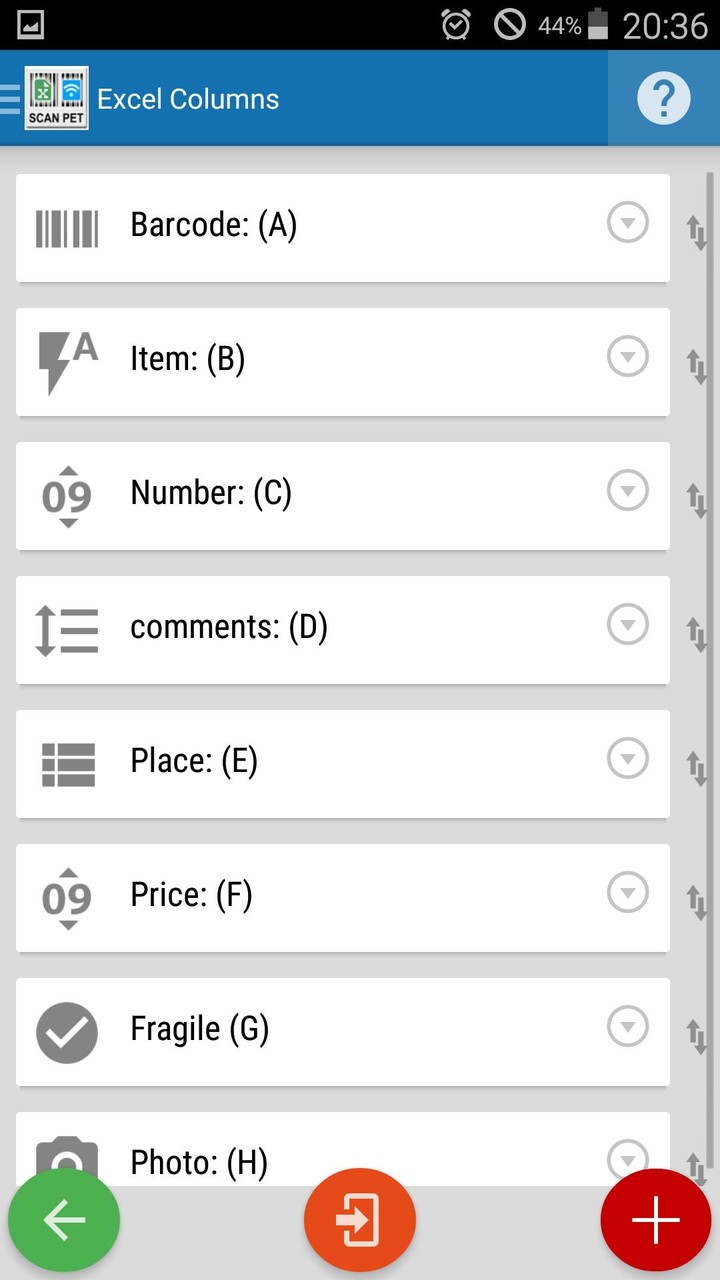
Task: Expand the Place column dropdown arrow
Action: pyautogui.click(x=628, y=759)
